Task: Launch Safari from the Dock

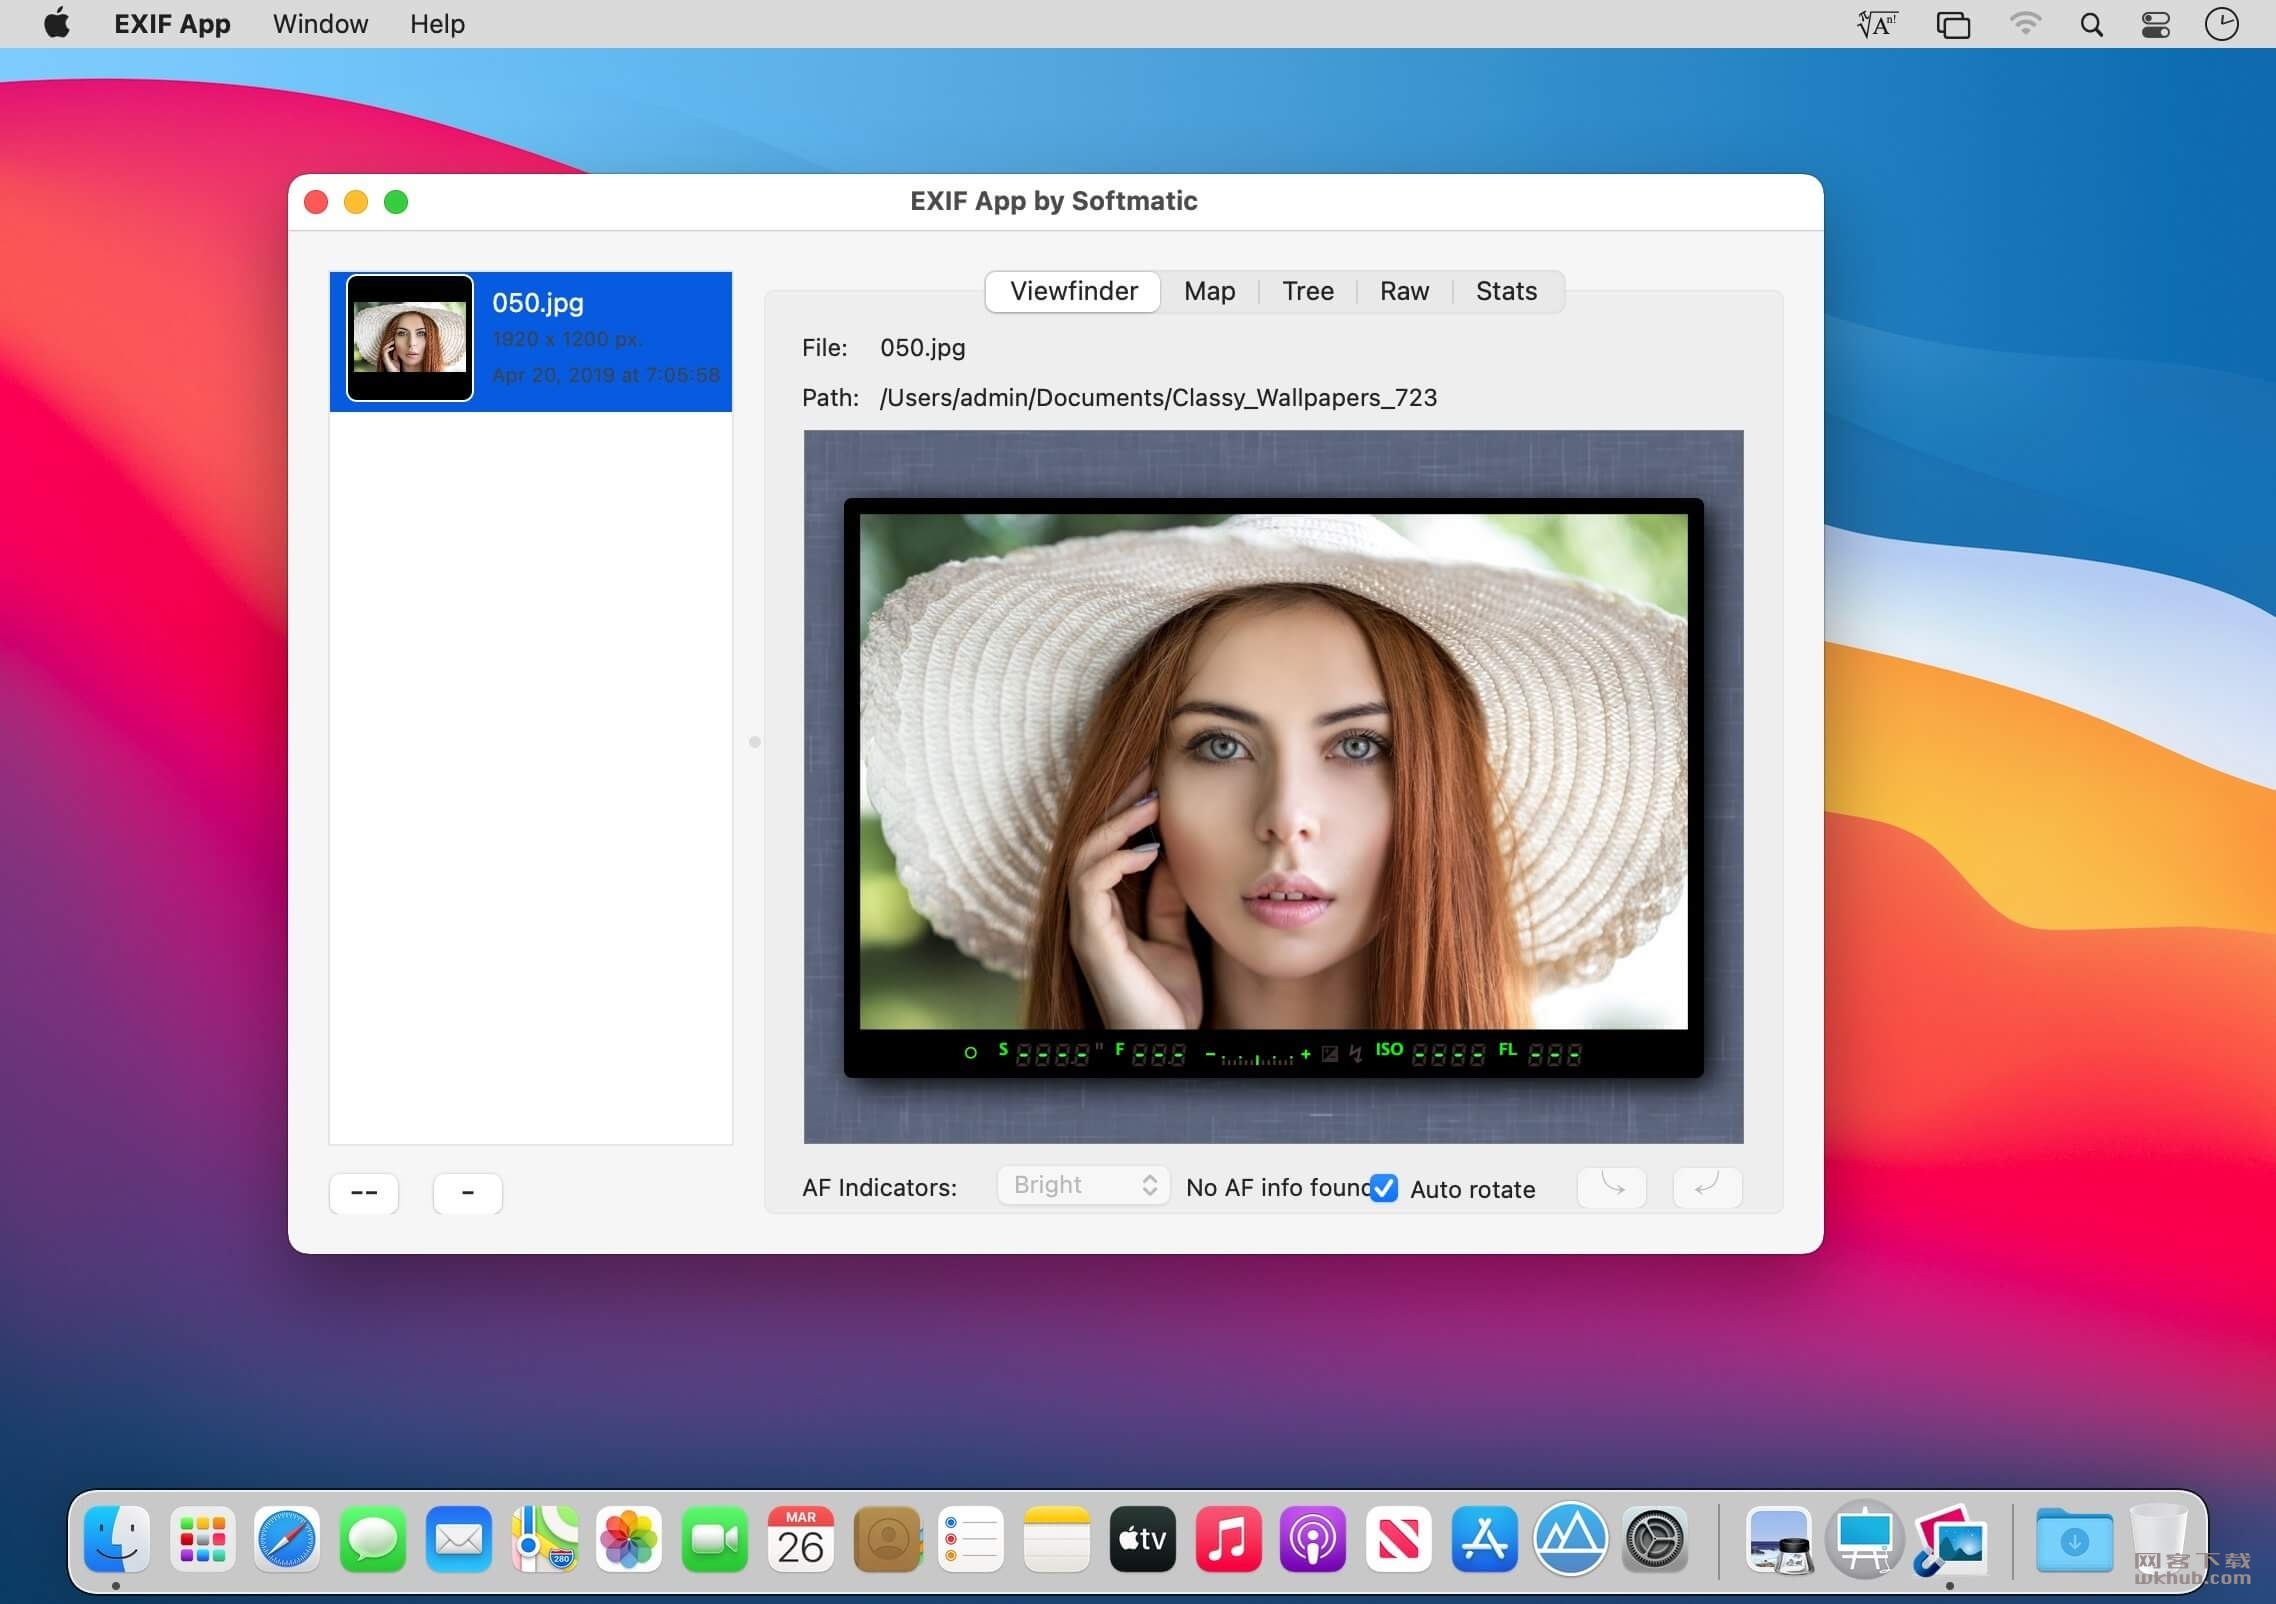Action: pyautogui.click(x=287, y=1539)
